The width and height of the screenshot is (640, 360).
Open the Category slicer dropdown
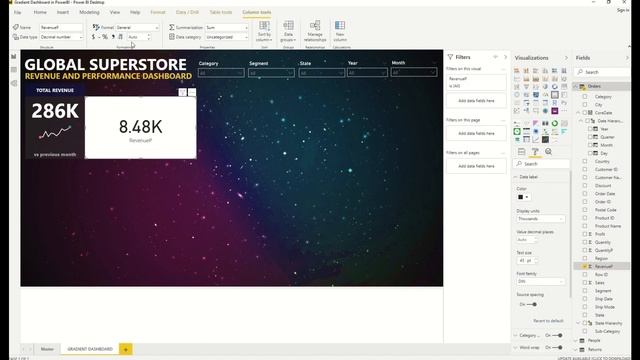click(221, 73)
